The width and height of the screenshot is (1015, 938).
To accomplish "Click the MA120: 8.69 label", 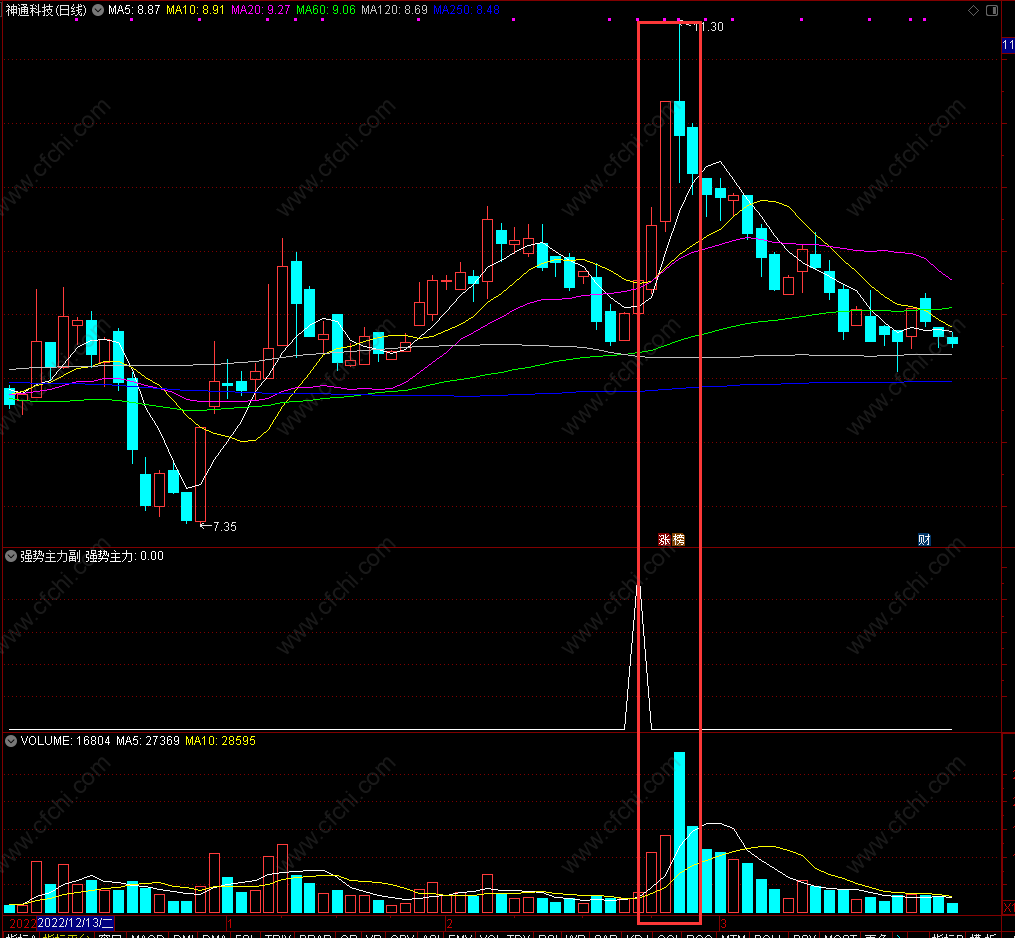I will tap(394, 10).
